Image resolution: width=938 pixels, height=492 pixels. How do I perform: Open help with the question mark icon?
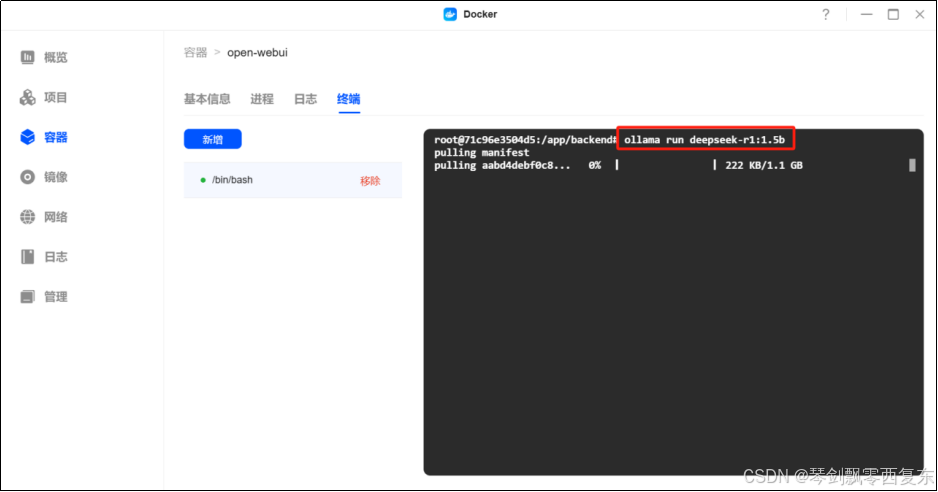(826, 14)
